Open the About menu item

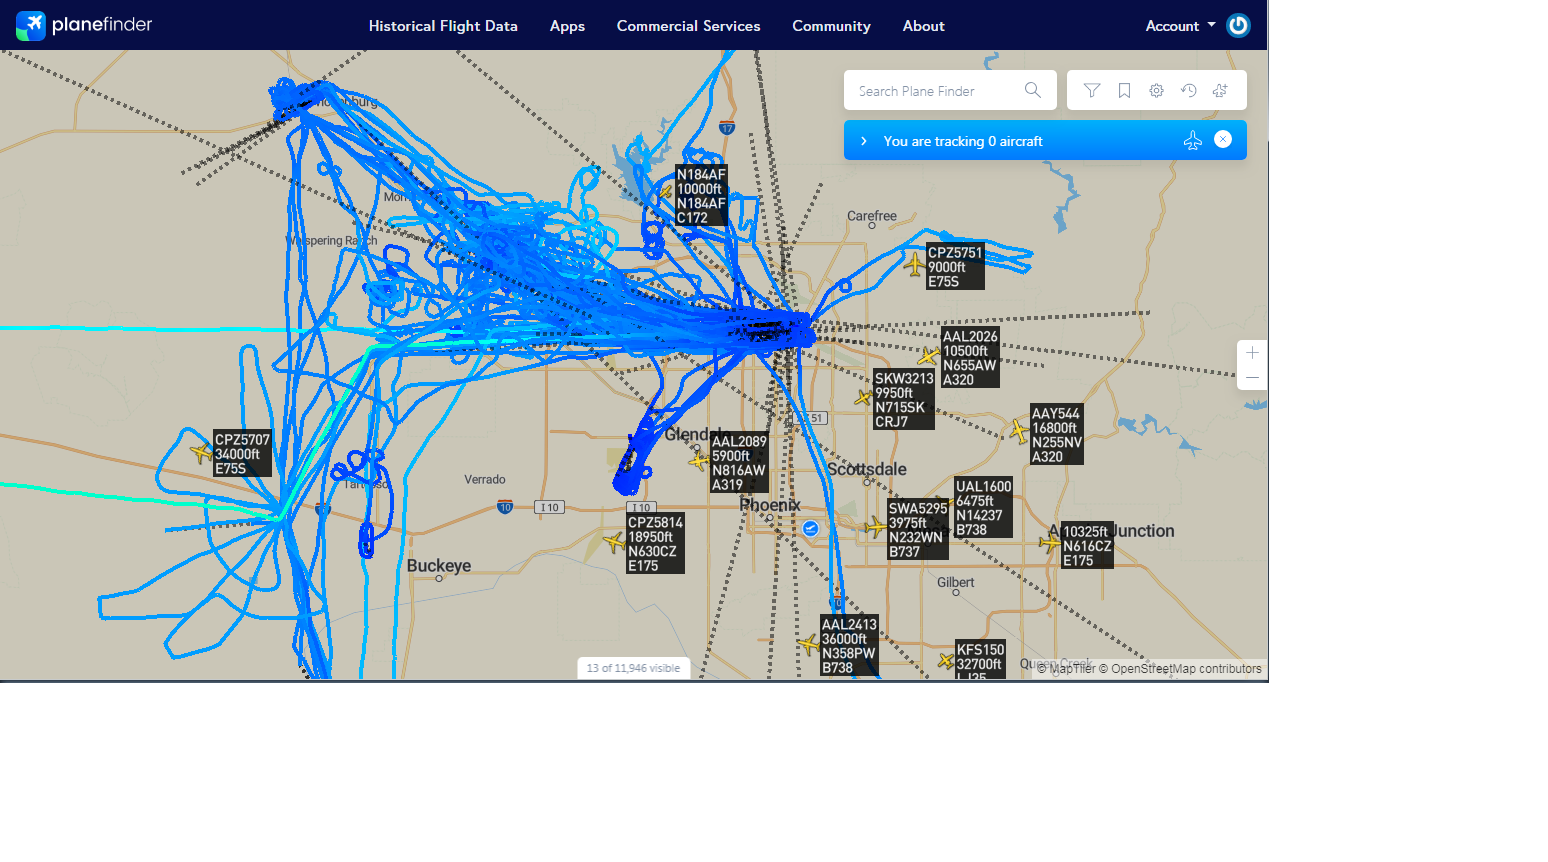pyautogui.click(x=923, y=26)
